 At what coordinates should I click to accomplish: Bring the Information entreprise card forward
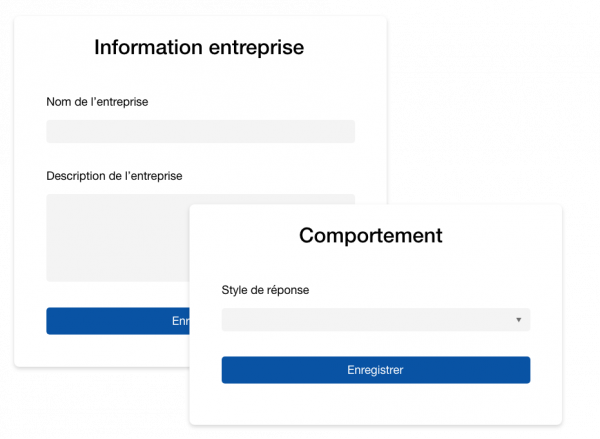click(100, 340)
